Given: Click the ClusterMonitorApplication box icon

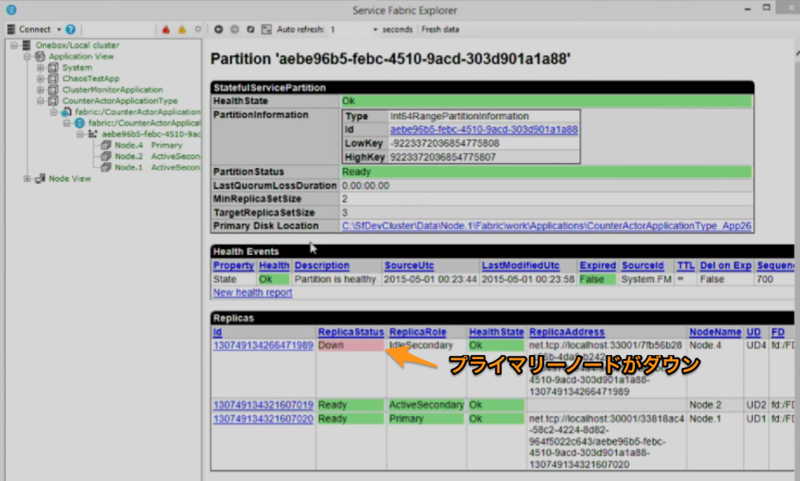Looking at the screenshot, I should click(53, 90).
